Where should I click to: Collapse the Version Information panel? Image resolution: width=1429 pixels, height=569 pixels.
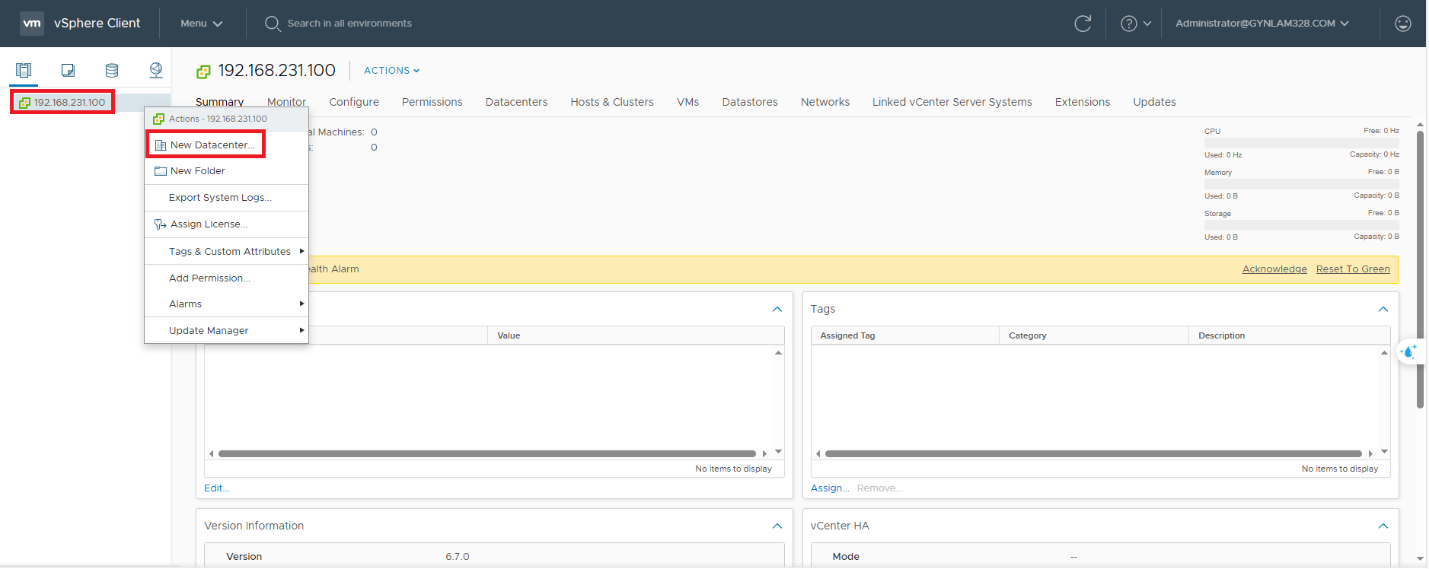(777, 526)
